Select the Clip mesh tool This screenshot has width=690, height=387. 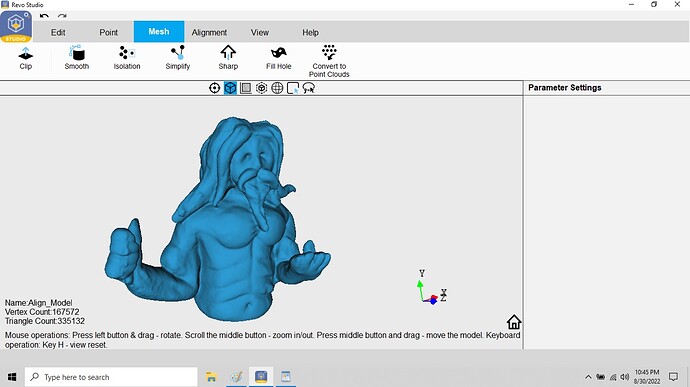point(26,59)
